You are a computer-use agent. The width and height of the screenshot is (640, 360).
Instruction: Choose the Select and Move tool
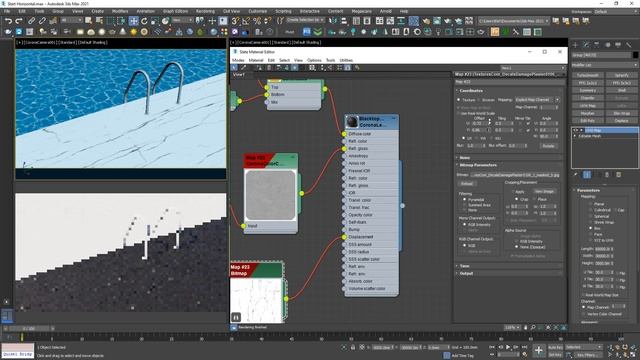pos(133,21)
